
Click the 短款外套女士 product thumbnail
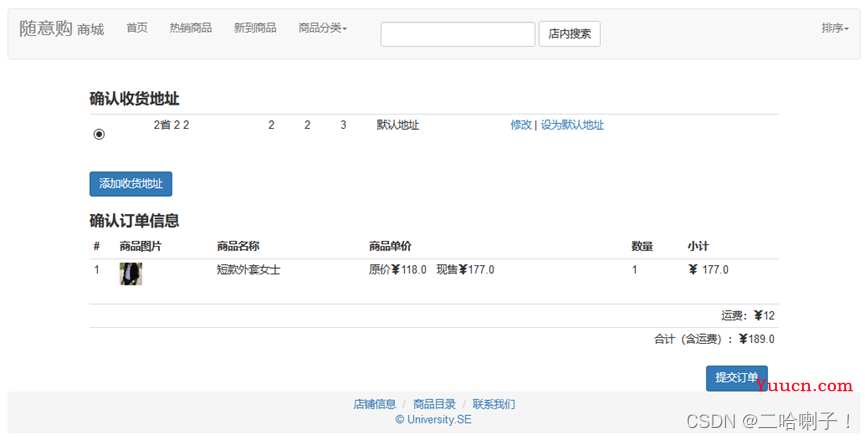[x=131, y=273]
